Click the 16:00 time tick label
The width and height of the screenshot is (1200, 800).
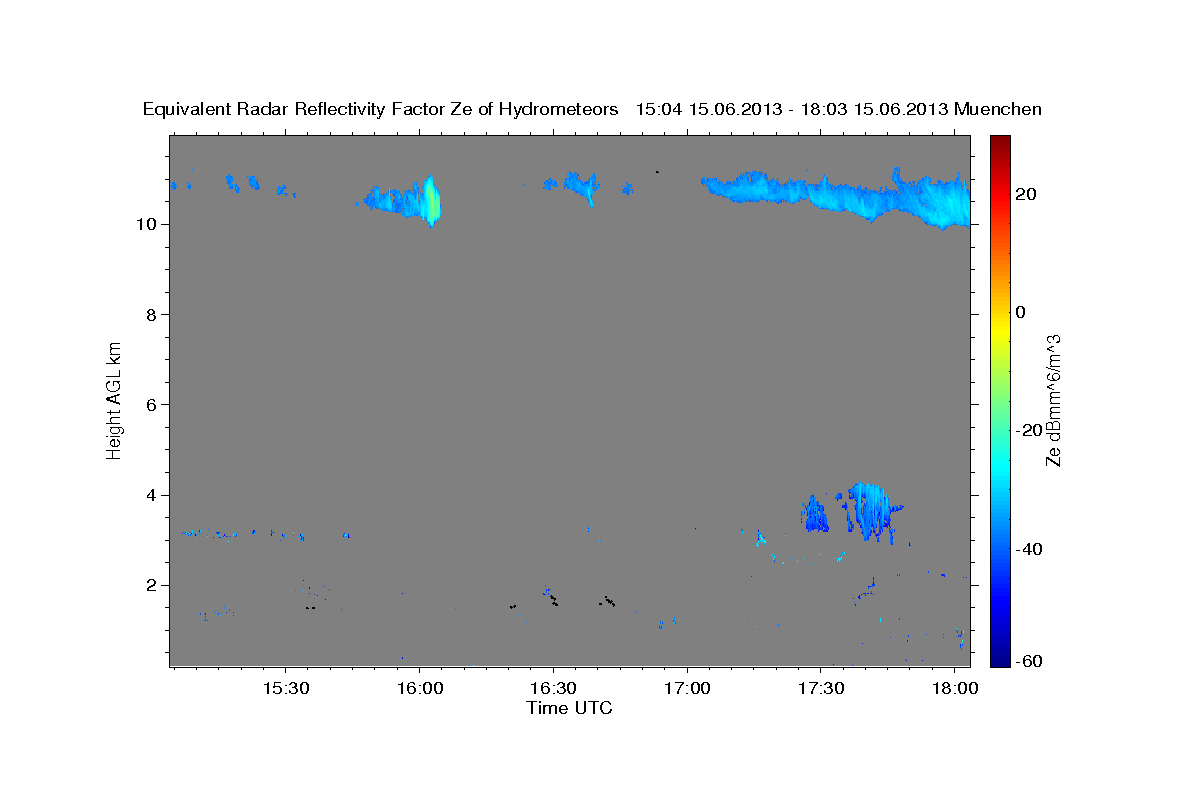tap(419, 688)
